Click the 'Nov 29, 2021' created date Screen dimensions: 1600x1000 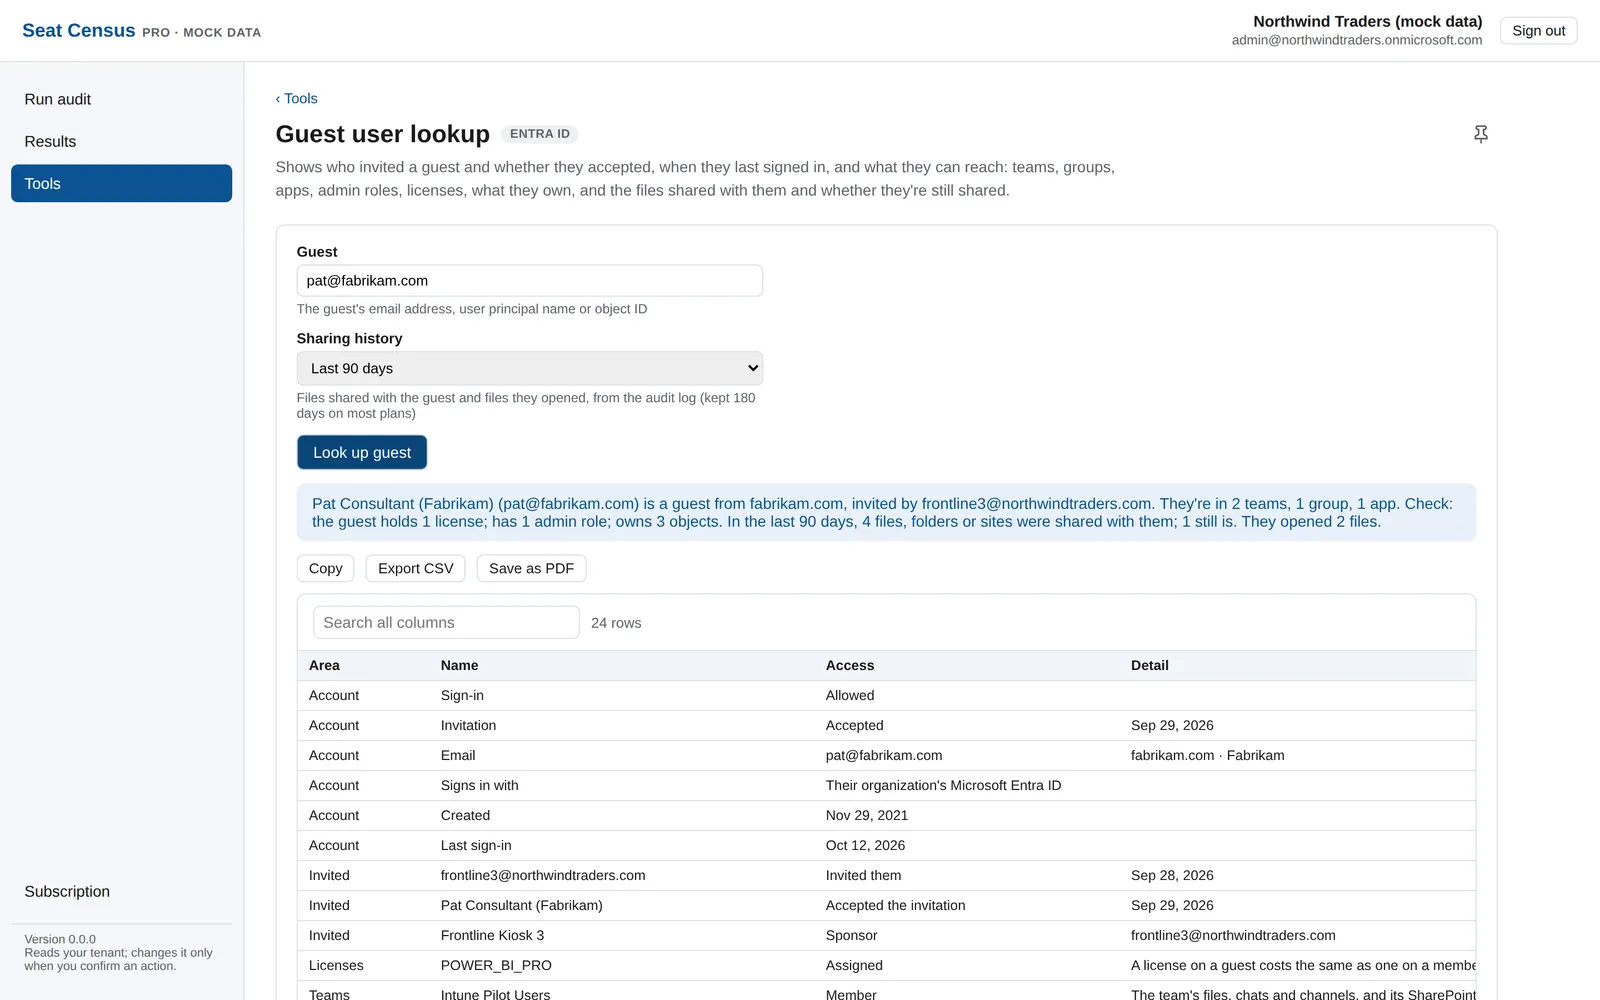[x=867, y=815]
